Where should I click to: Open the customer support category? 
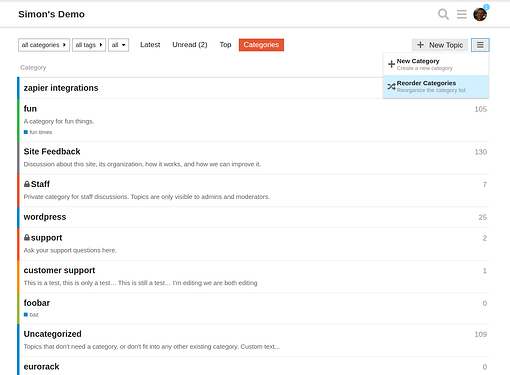(59, 270)
